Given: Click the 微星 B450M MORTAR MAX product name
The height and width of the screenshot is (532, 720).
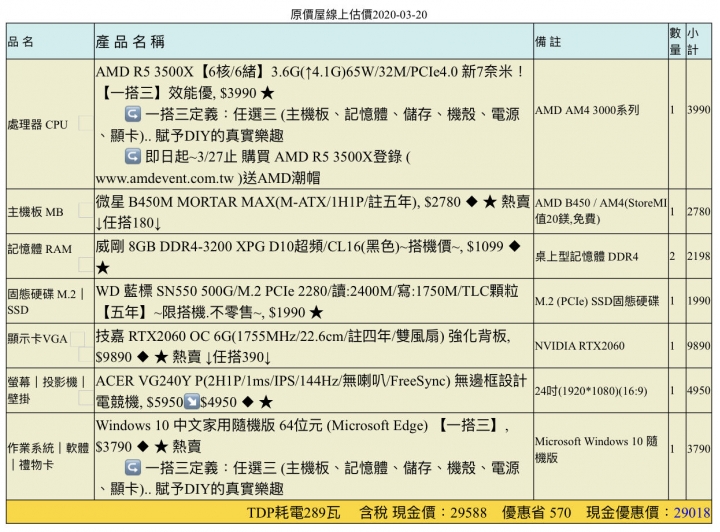Looking at the screenshot, I should point(186,202).
